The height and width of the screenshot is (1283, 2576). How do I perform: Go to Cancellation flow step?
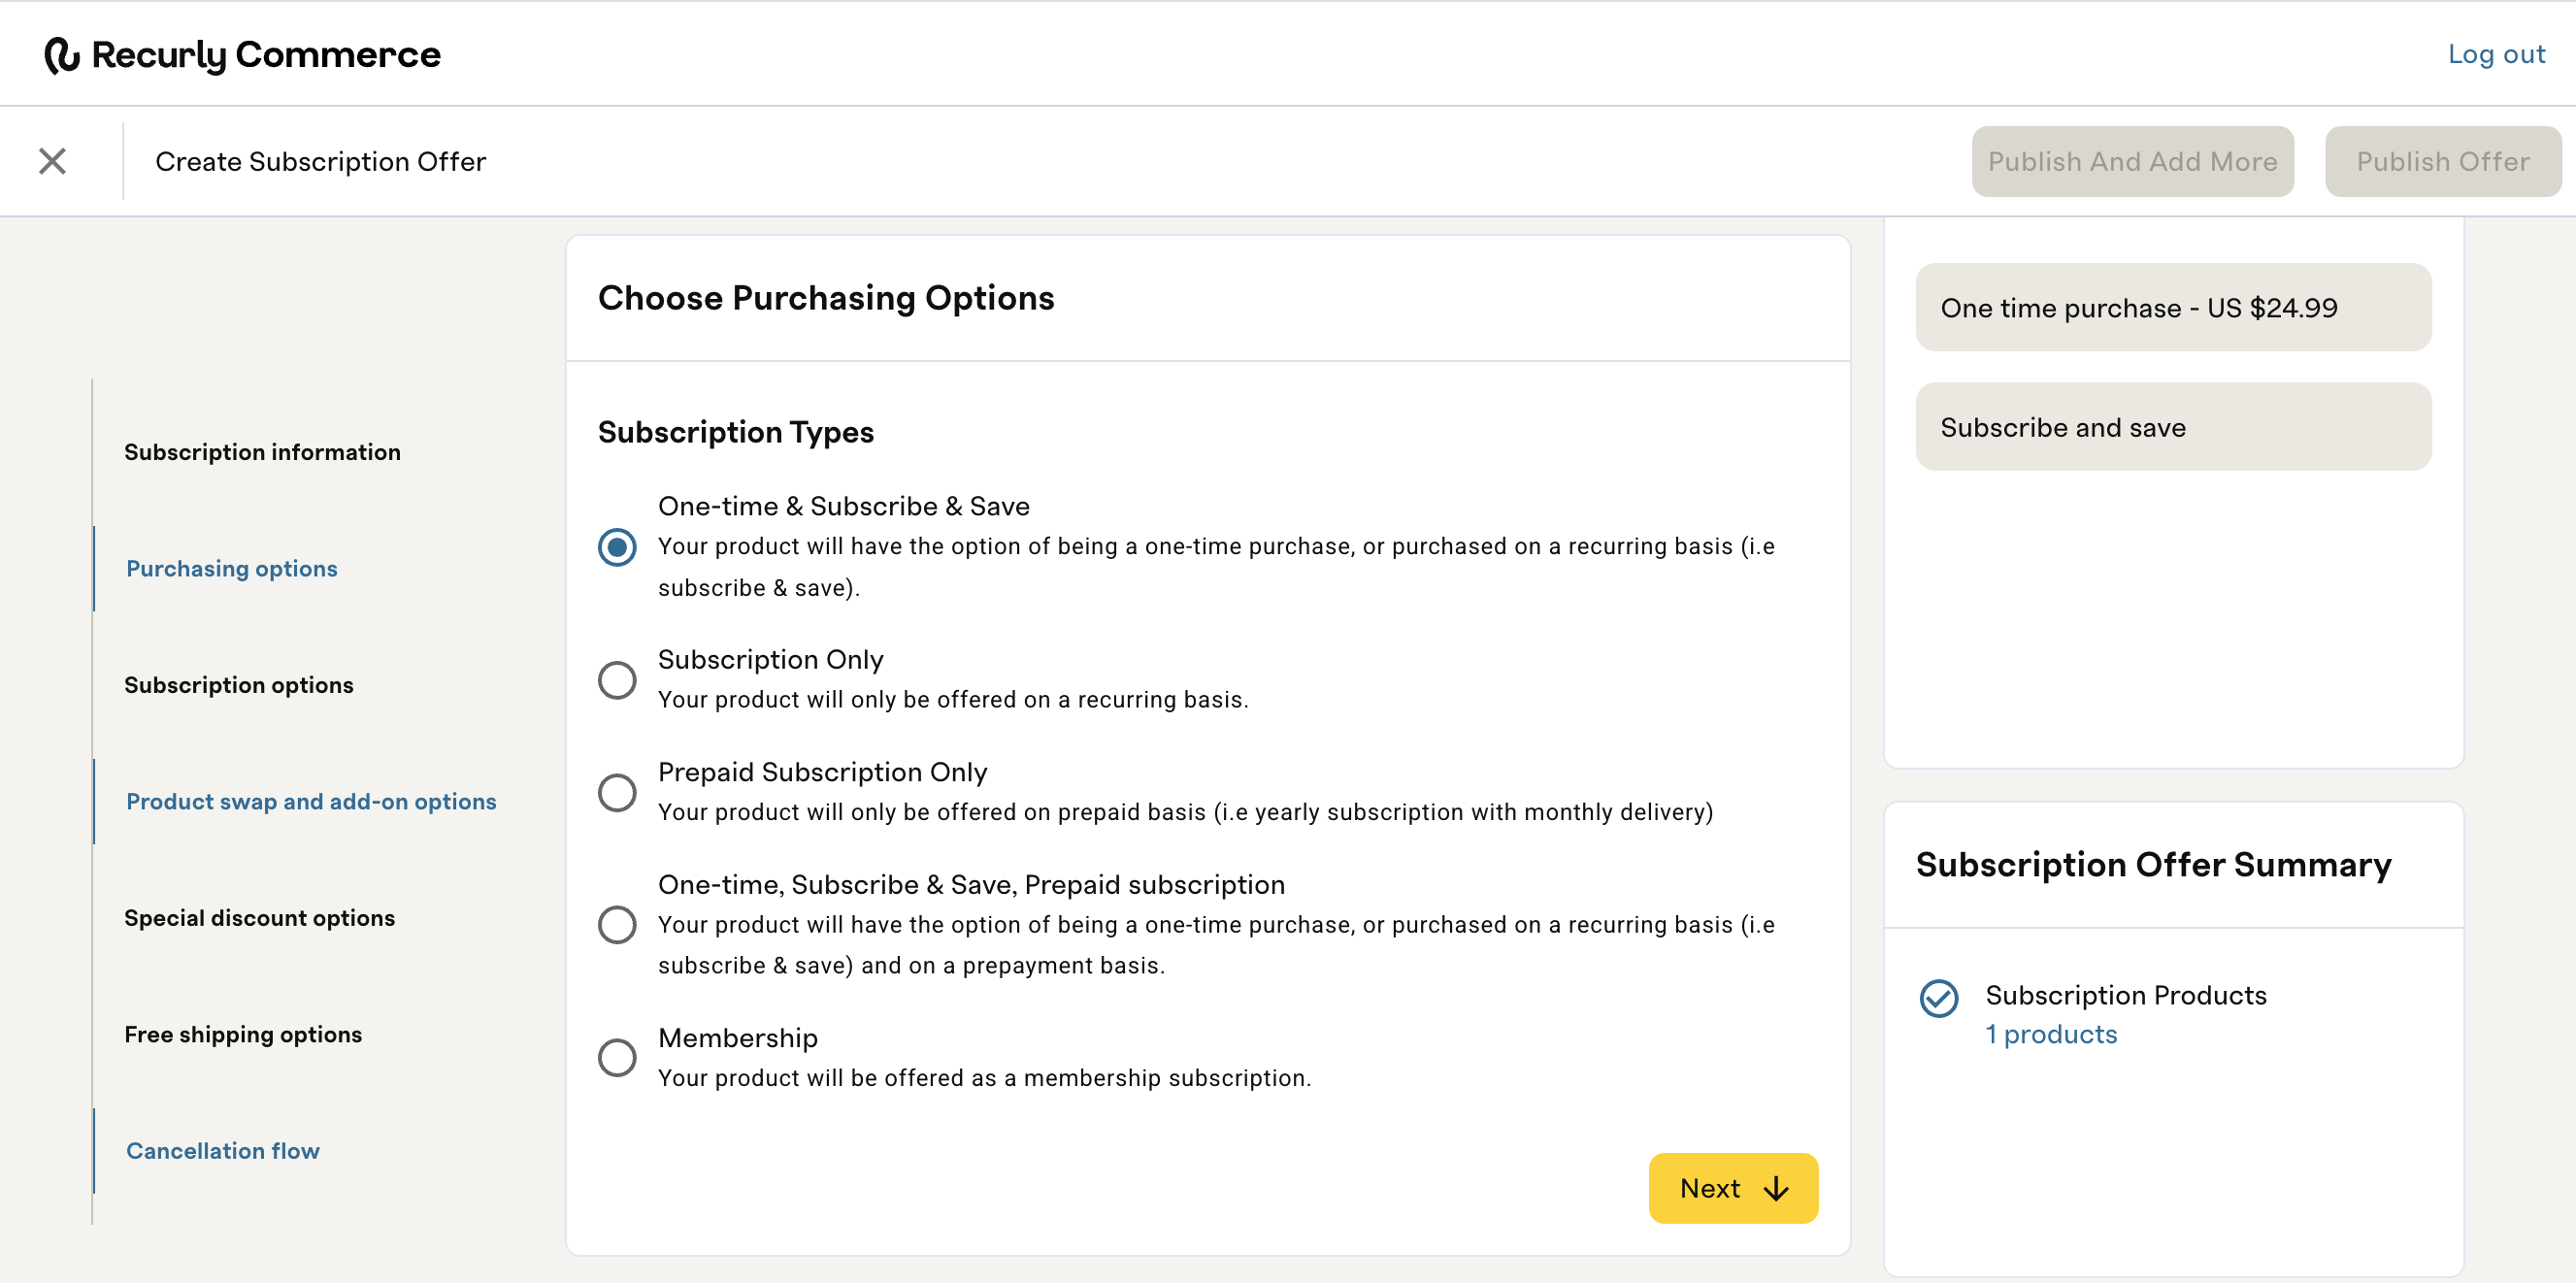pyautogui.click(x=223, y=1150)
